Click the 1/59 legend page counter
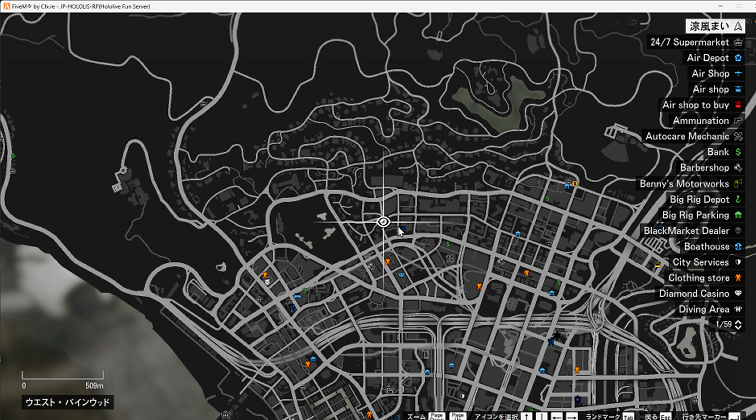Image resolution: width=756 pixels, height=420 pixels. coord(724,325)
